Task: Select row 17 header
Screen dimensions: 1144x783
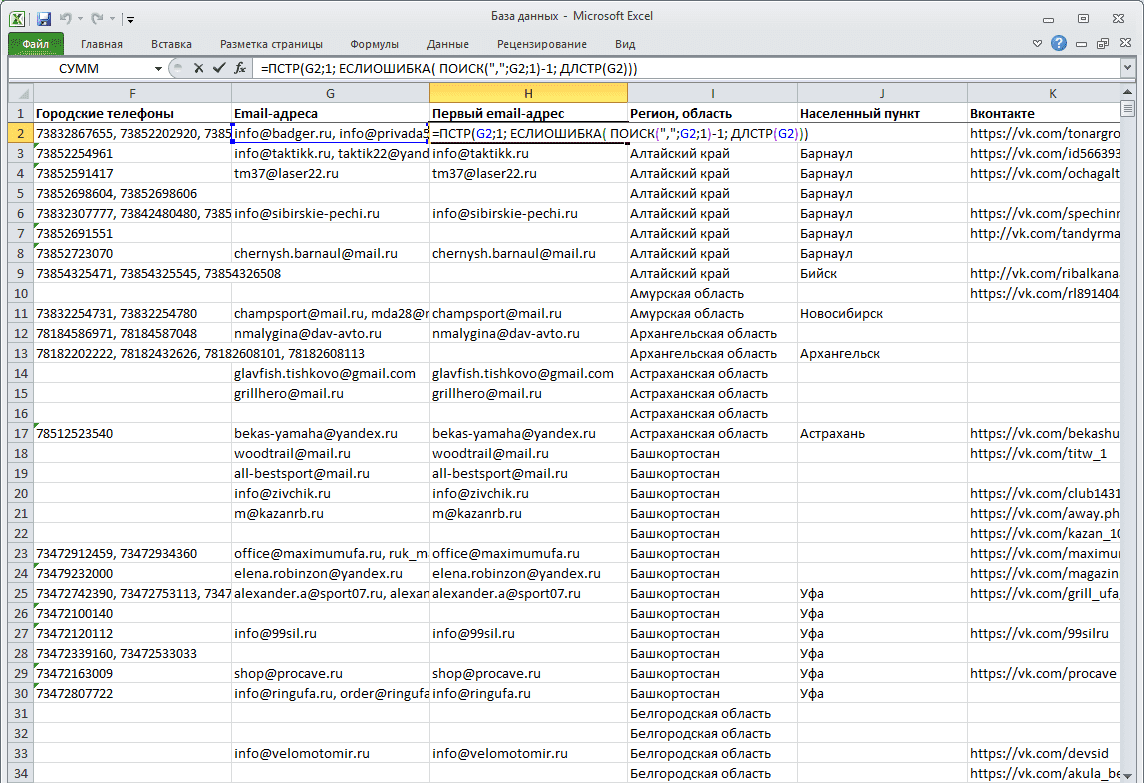Action: pos(20,433)
